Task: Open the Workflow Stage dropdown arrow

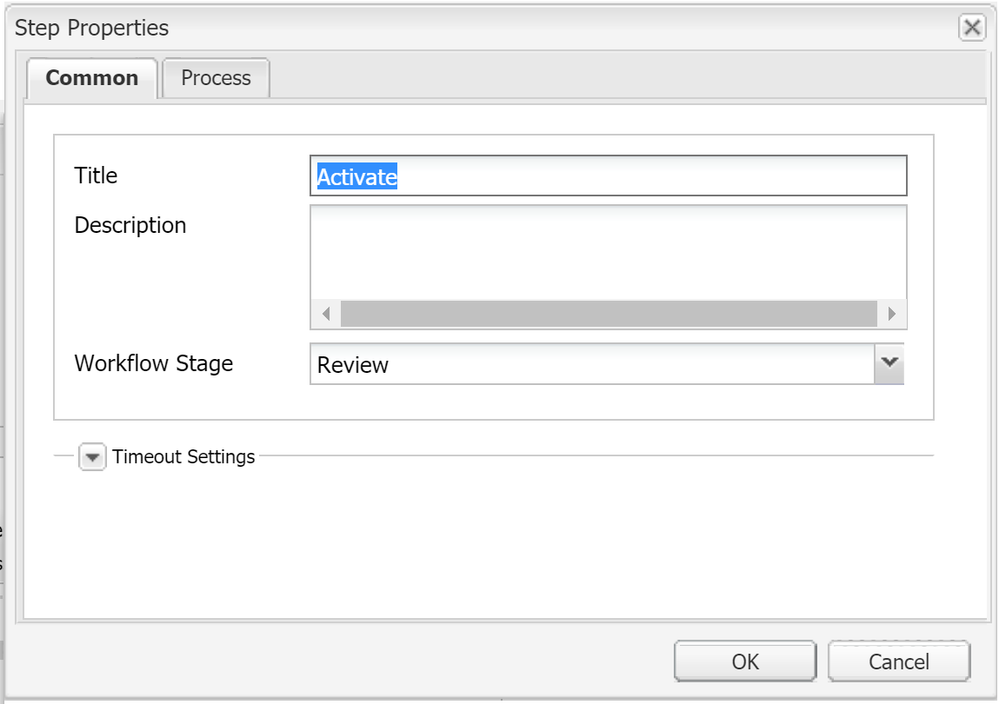Action: 889,364
